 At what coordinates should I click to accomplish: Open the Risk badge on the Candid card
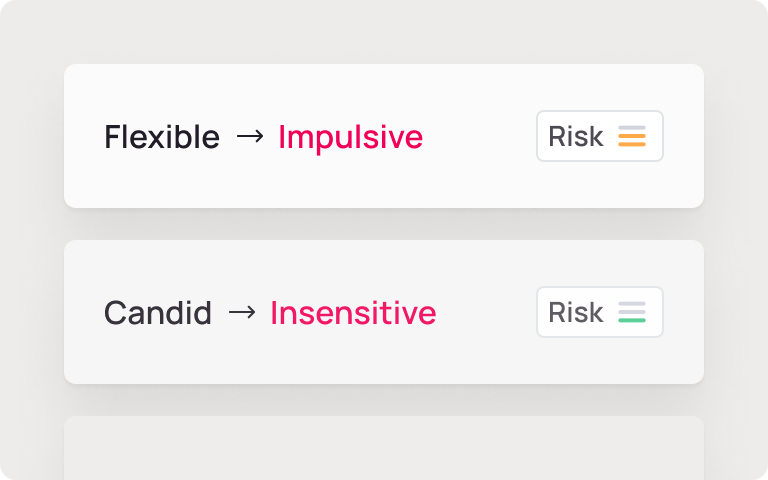[600, 312]
